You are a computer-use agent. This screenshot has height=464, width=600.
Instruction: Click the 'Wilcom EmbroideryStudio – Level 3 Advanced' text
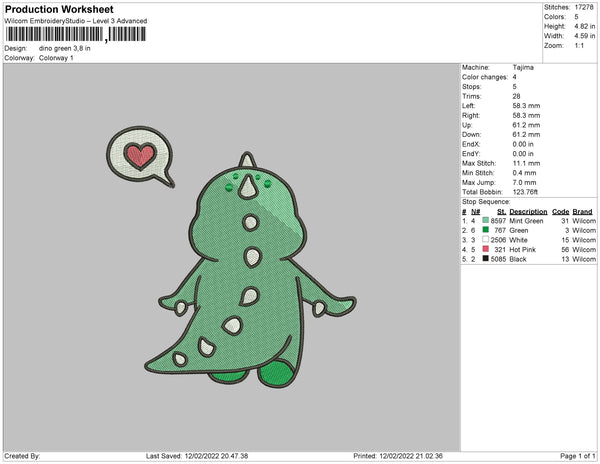[76, 21]
